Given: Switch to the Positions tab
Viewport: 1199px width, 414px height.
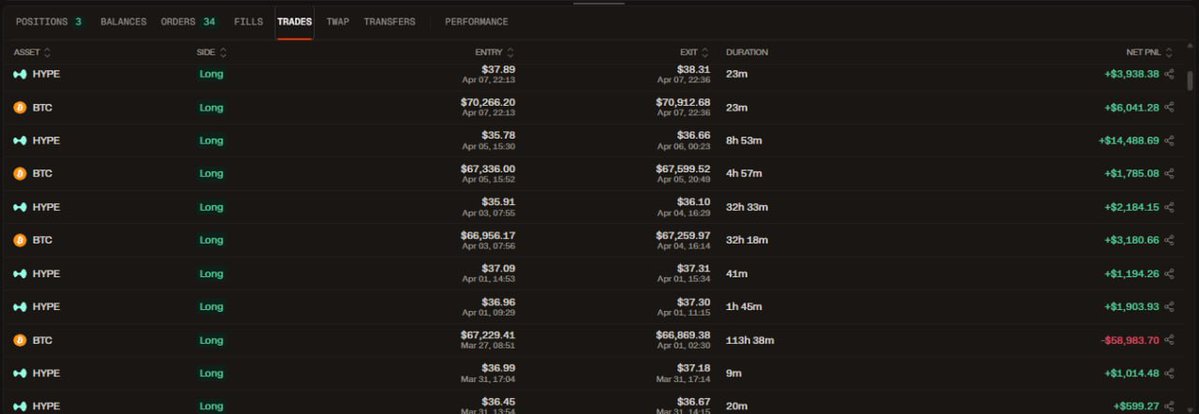Looking at the screenshot, I should pos(48,22).
